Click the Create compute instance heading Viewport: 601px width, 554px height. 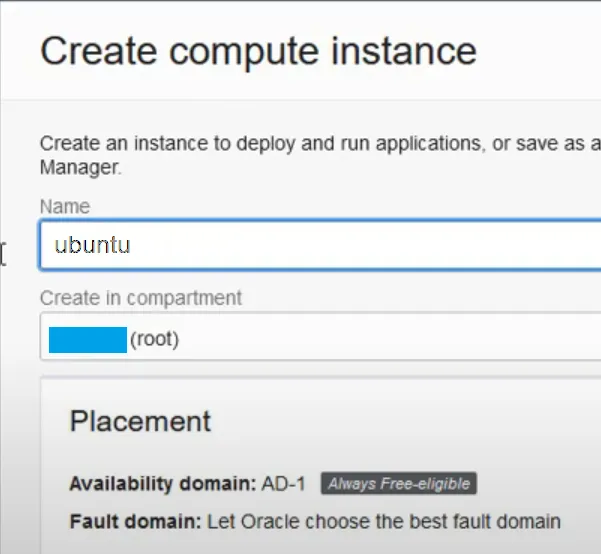pos(258,51)
